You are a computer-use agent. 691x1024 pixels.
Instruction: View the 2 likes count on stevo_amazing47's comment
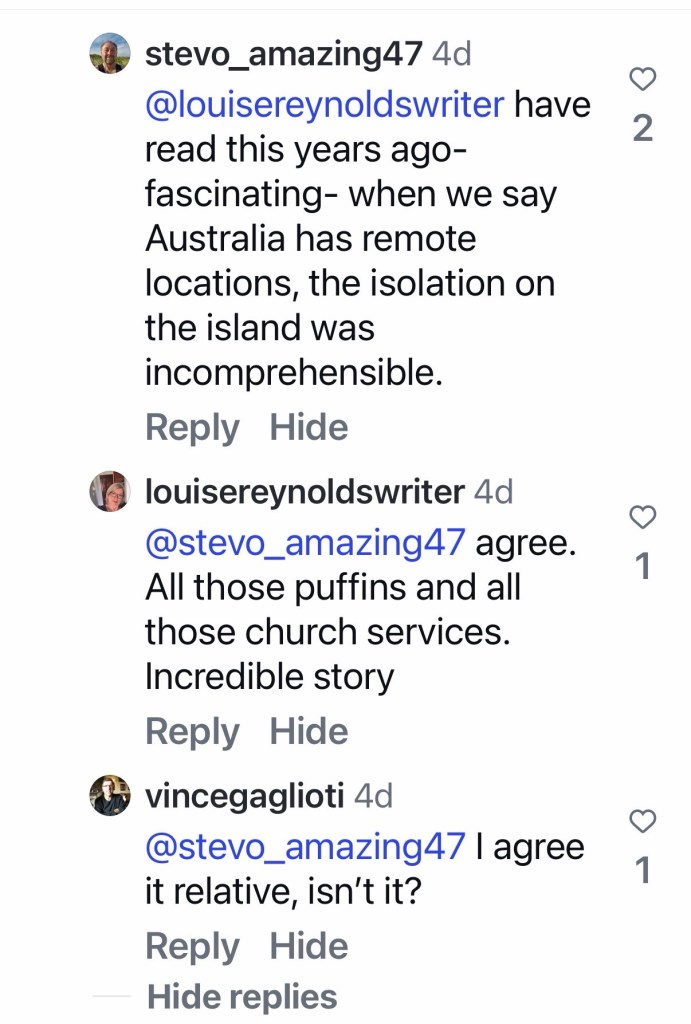pos(644,128)
